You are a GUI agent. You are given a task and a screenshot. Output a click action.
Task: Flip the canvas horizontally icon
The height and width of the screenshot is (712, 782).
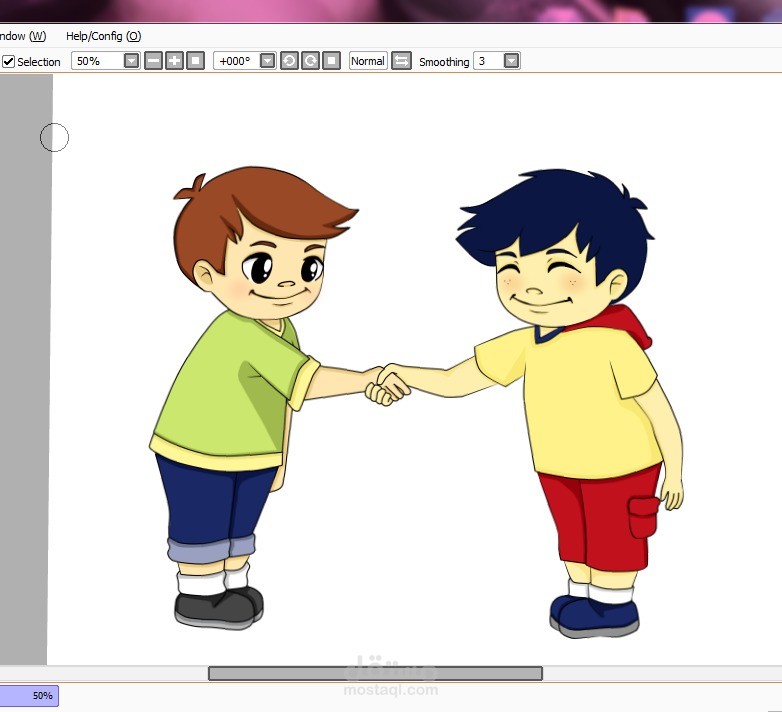click(401, 61)
